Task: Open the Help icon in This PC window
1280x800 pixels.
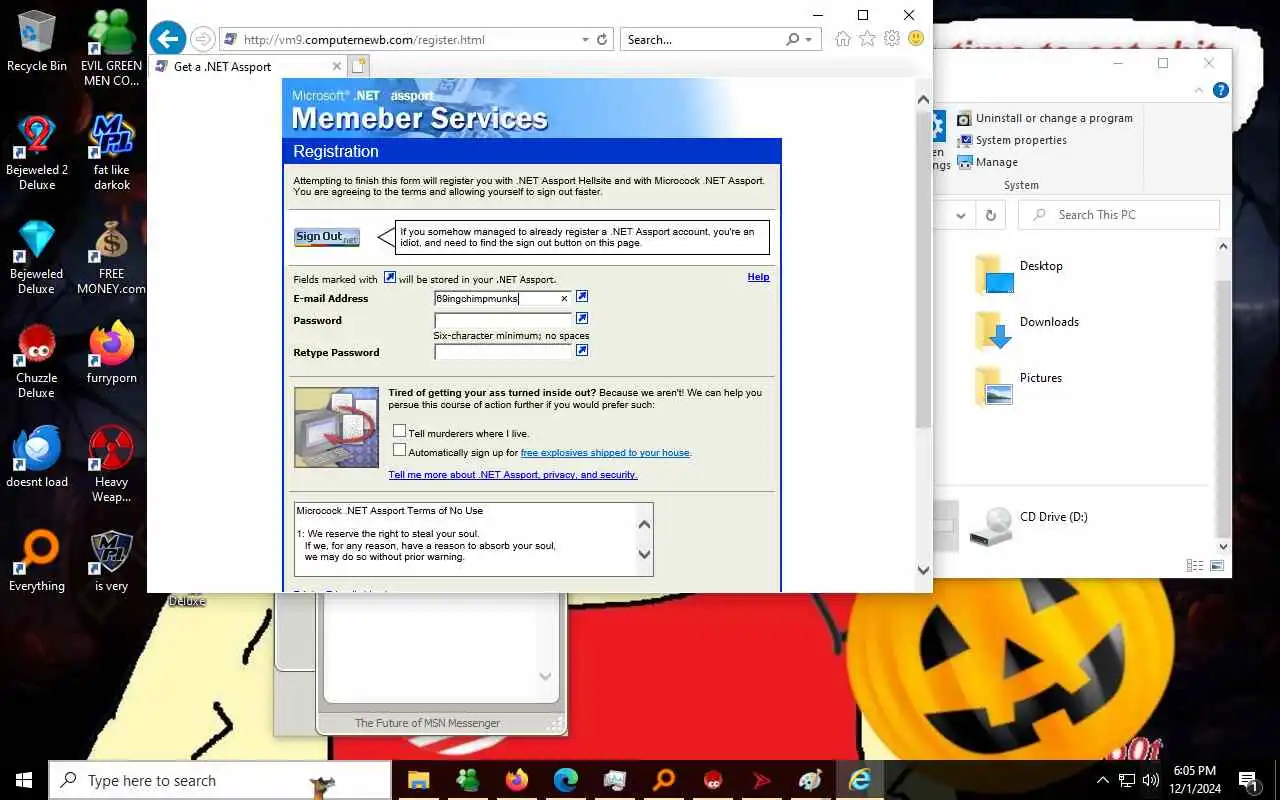Action: pos(1220,90)
